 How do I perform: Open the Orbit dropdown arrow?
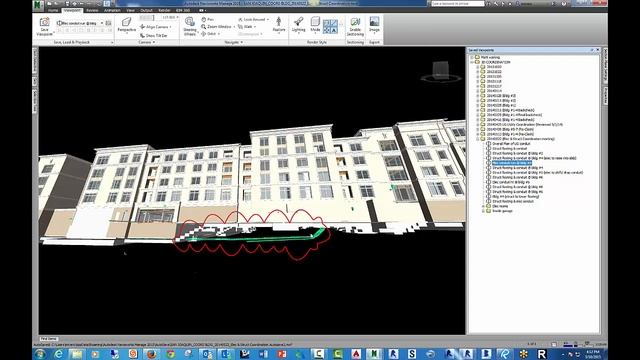coord(219,34)
